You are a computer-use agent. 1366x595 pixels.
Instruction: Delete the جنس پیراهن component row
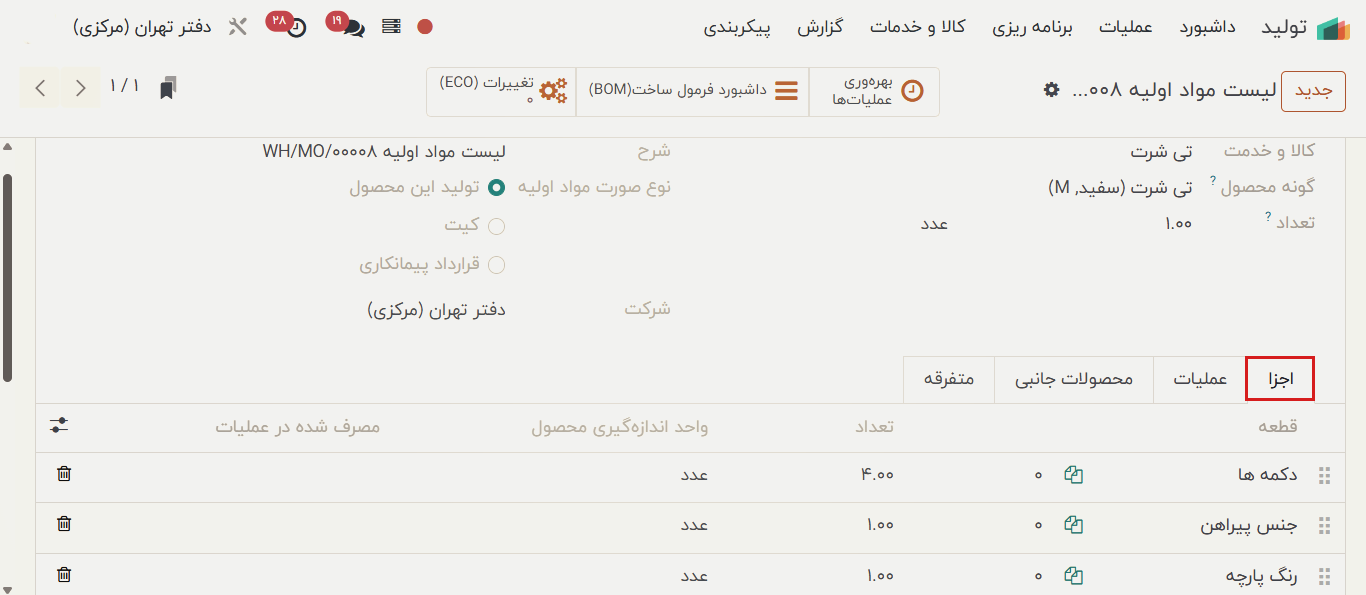tap(64, 523)
